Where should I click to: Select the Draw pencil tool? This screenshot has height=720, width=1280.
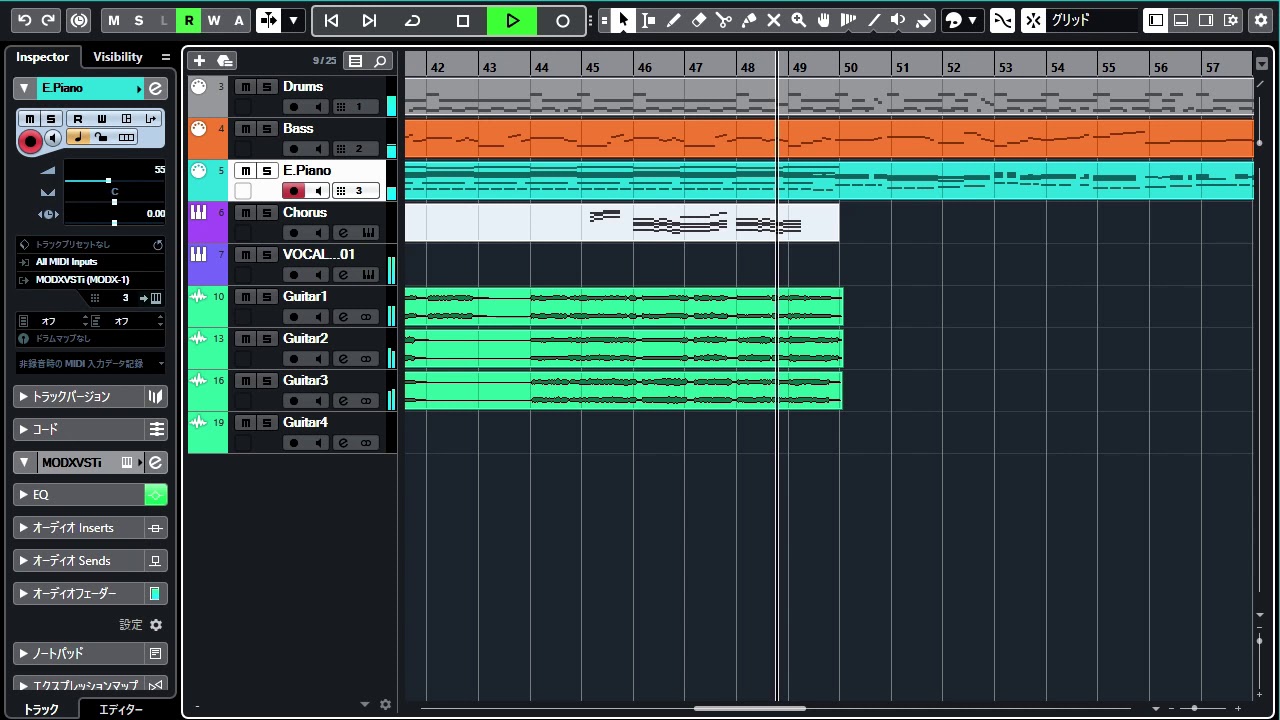(x=673, y=20)
